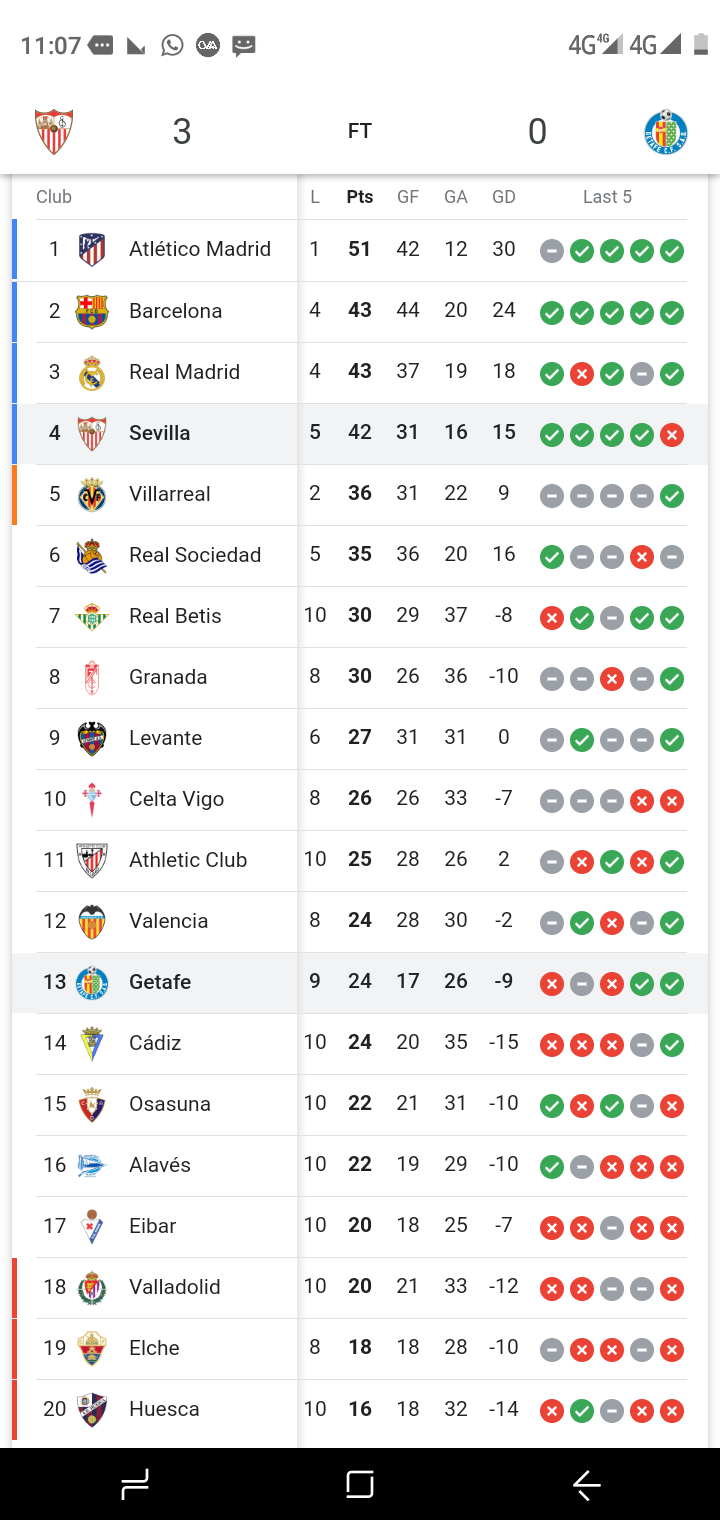Open the Atlético Madrid club crest
720x1520 pixels.
(92, 249)
